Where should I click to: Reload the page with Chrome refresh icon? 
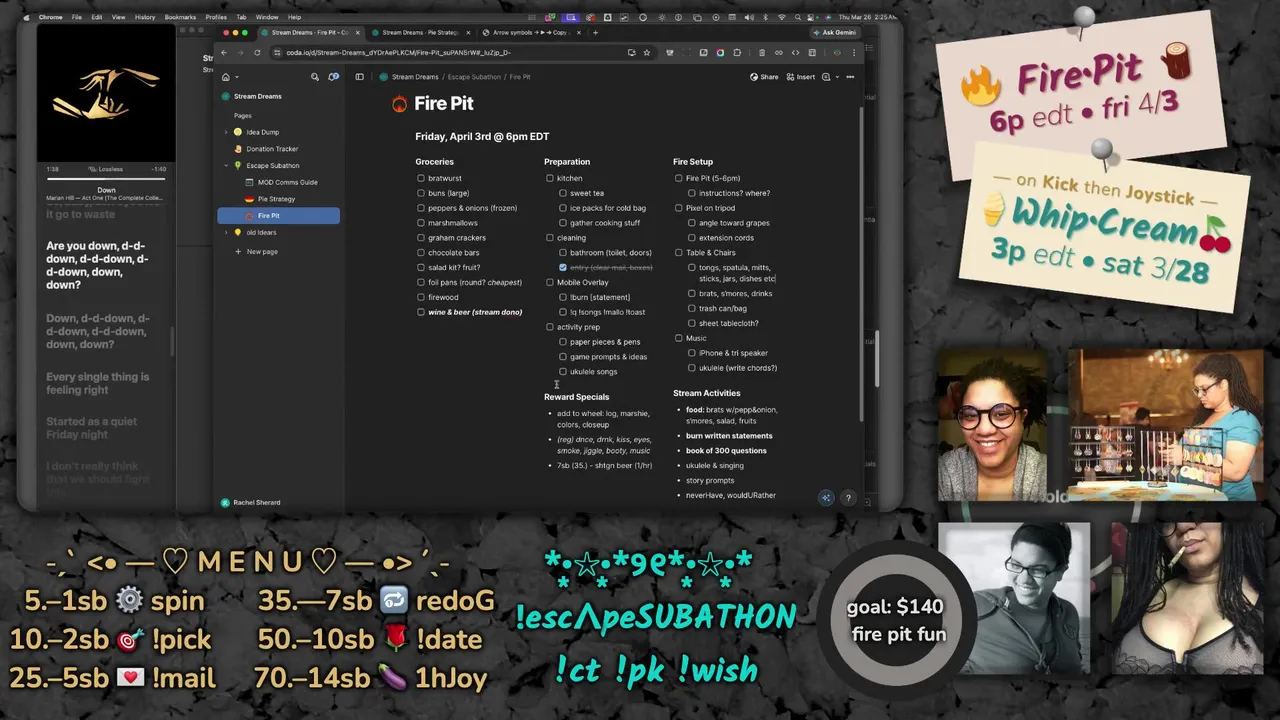point(258,52)
